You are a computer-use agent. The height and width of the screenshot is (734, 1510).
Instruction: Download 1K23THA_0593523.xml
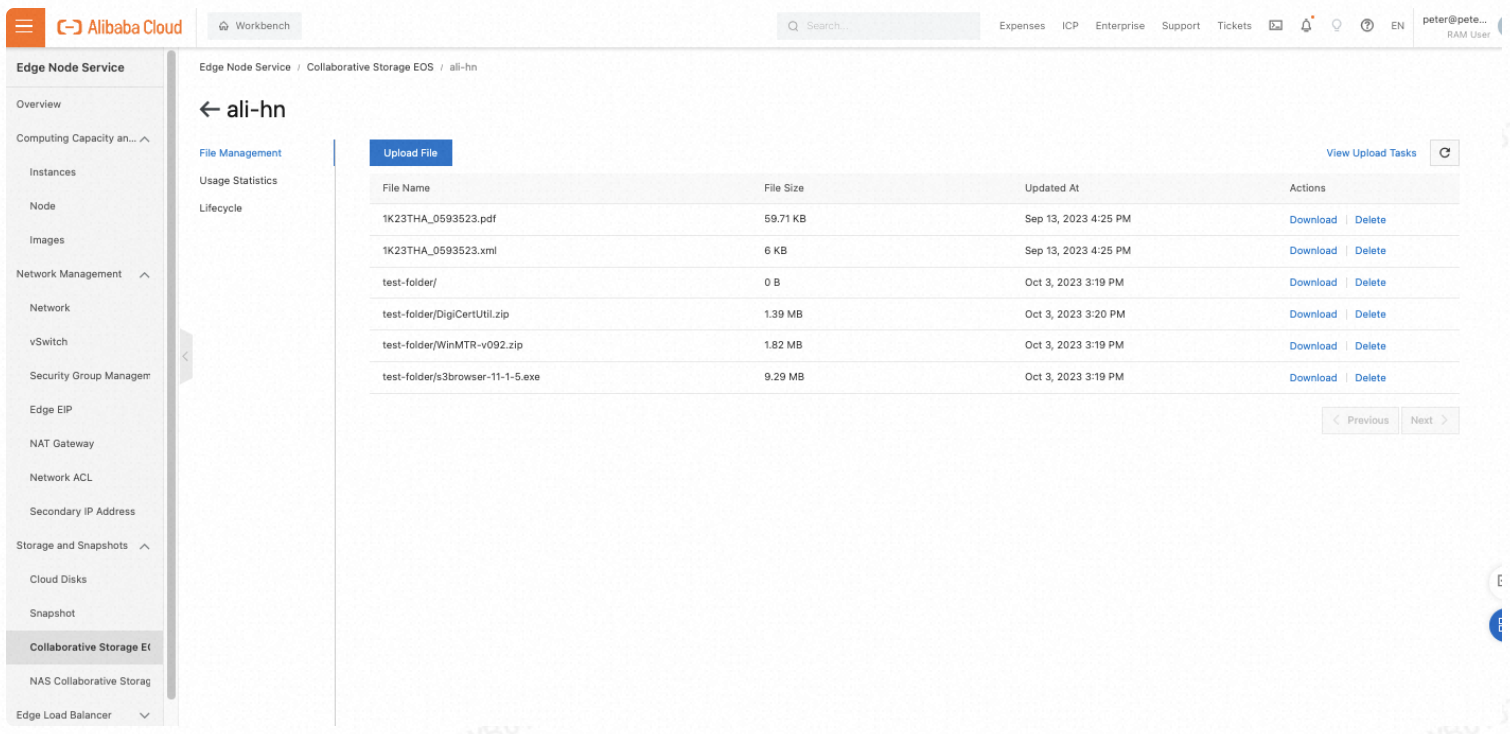1313,251
